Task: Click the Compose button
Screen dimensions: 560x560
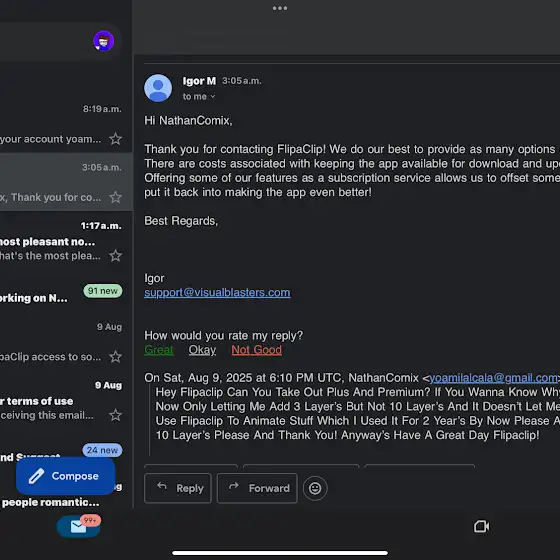Action: click(66, 476)
